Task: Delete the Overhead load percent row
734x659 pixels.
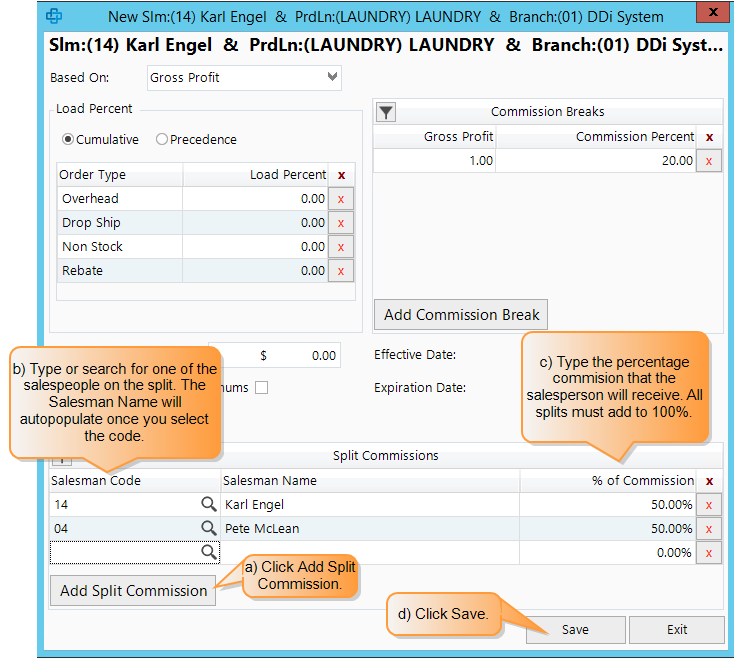Action: (x=341, y=199)
